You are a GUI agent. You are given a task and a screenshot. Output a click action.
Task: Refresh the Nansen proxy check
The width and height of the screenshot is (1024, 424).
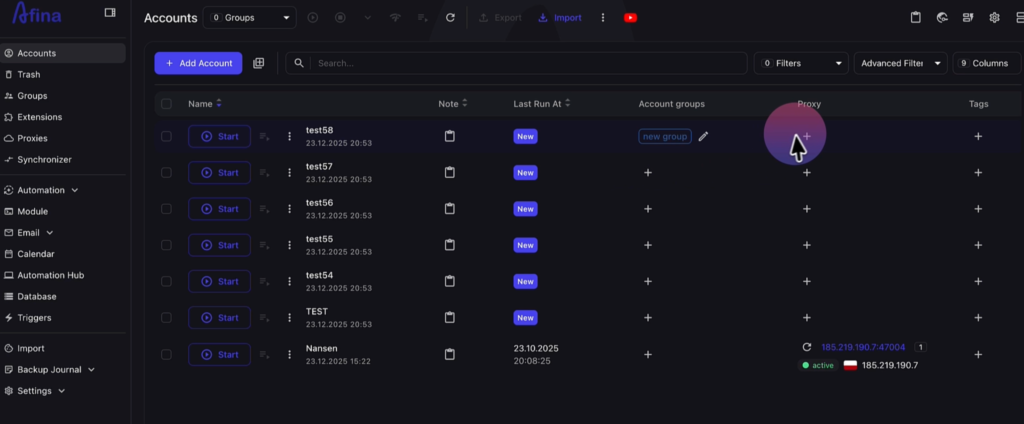807,348
